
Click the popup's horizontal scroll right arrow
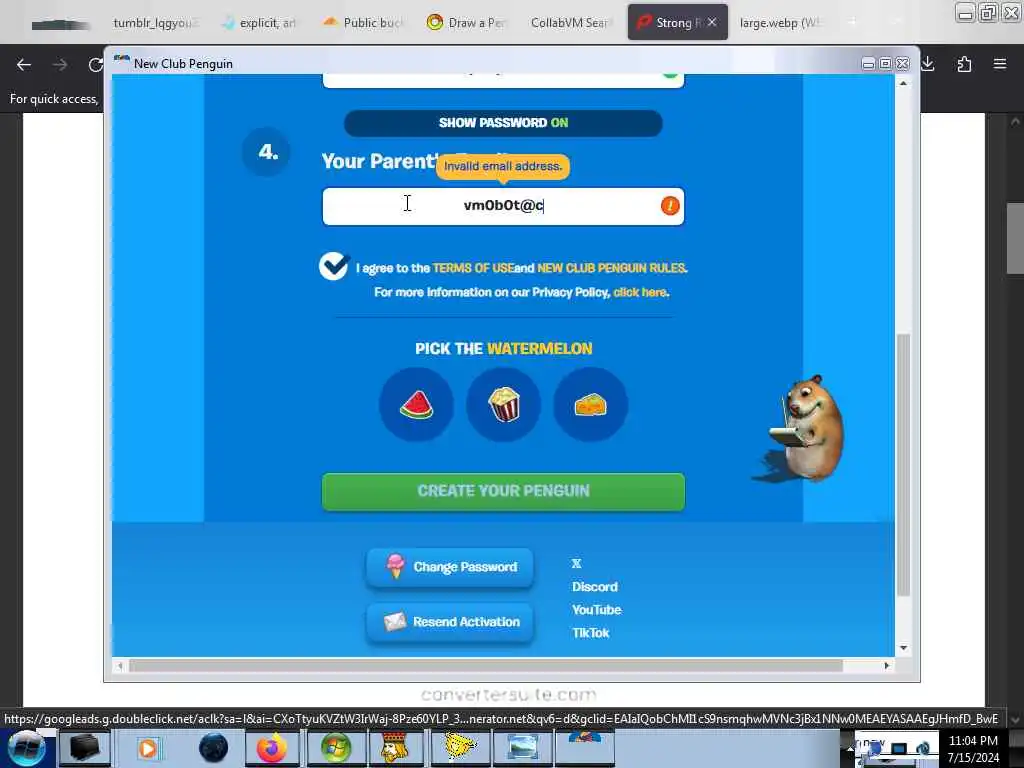pos(887,665)
